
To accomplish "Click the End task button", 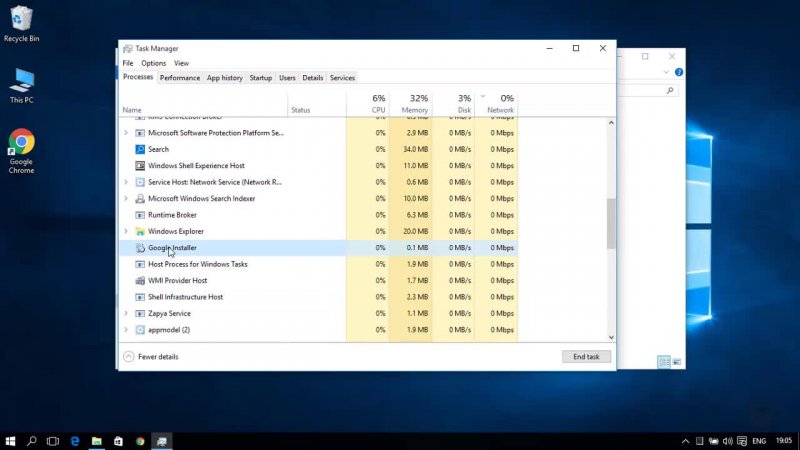I will pos(586,357).
